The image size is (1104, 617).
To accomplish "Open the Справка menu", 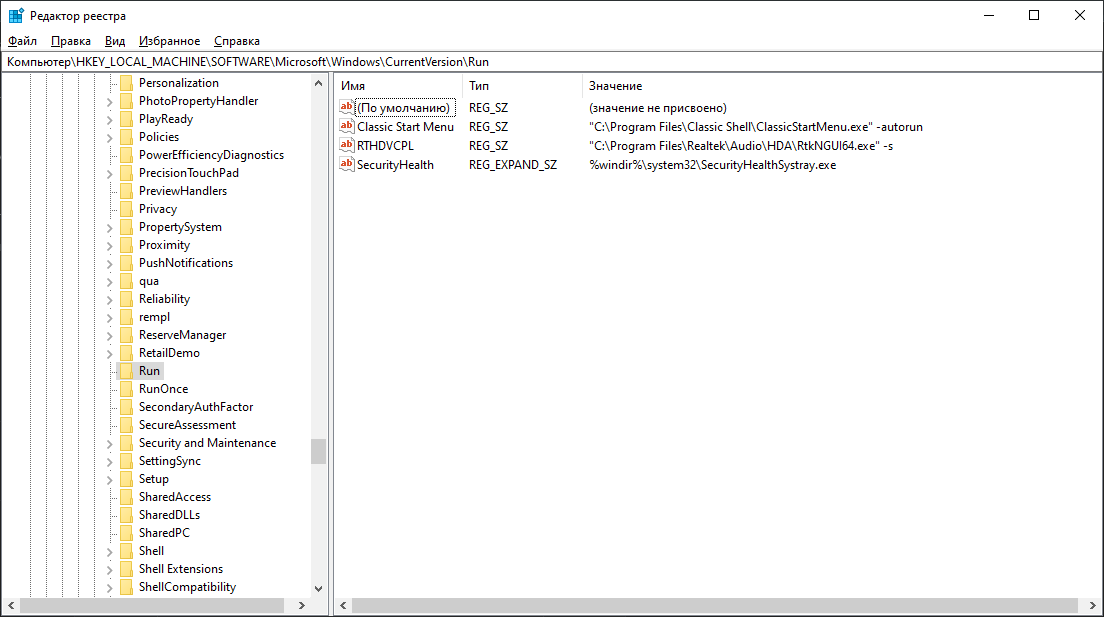I will tap(237, 41).
